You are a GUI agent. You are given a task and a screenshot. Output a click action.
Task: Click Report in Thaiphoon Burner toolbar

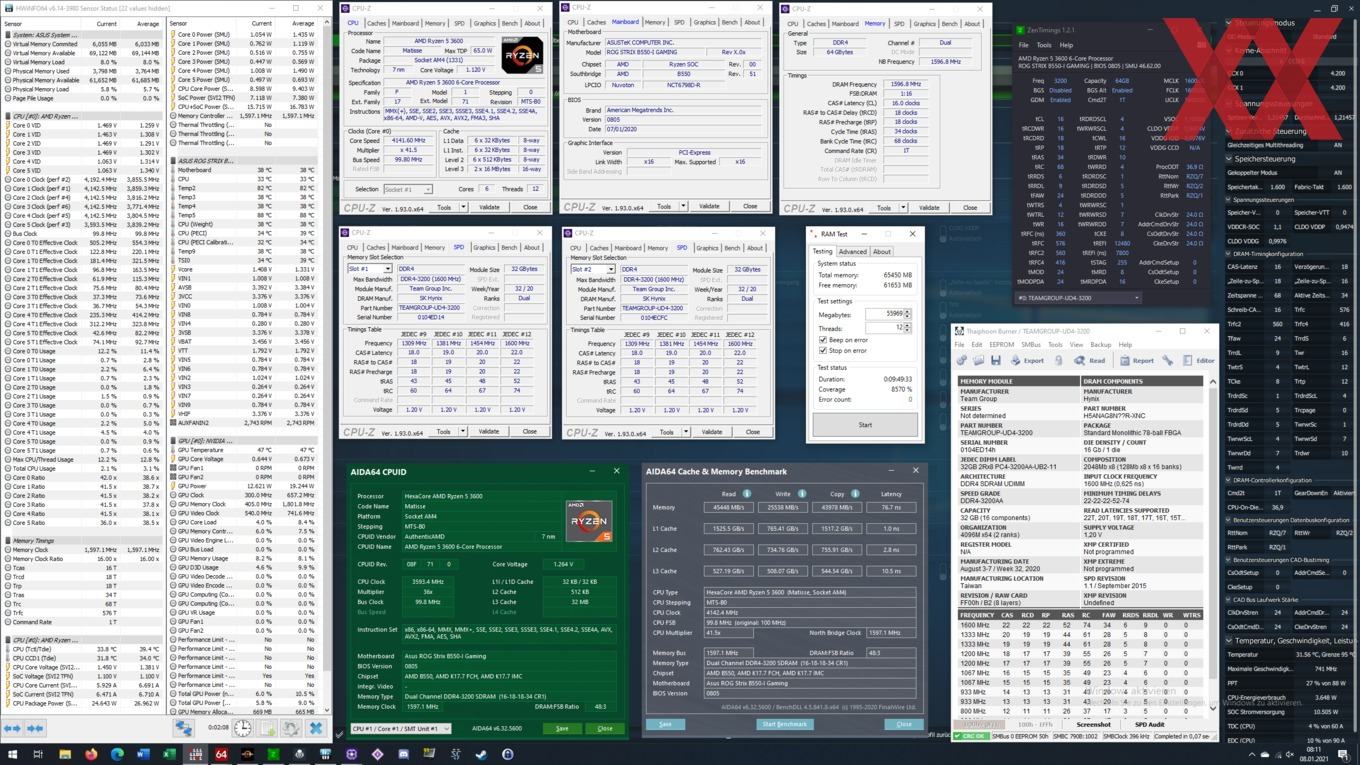(1136, 360)
